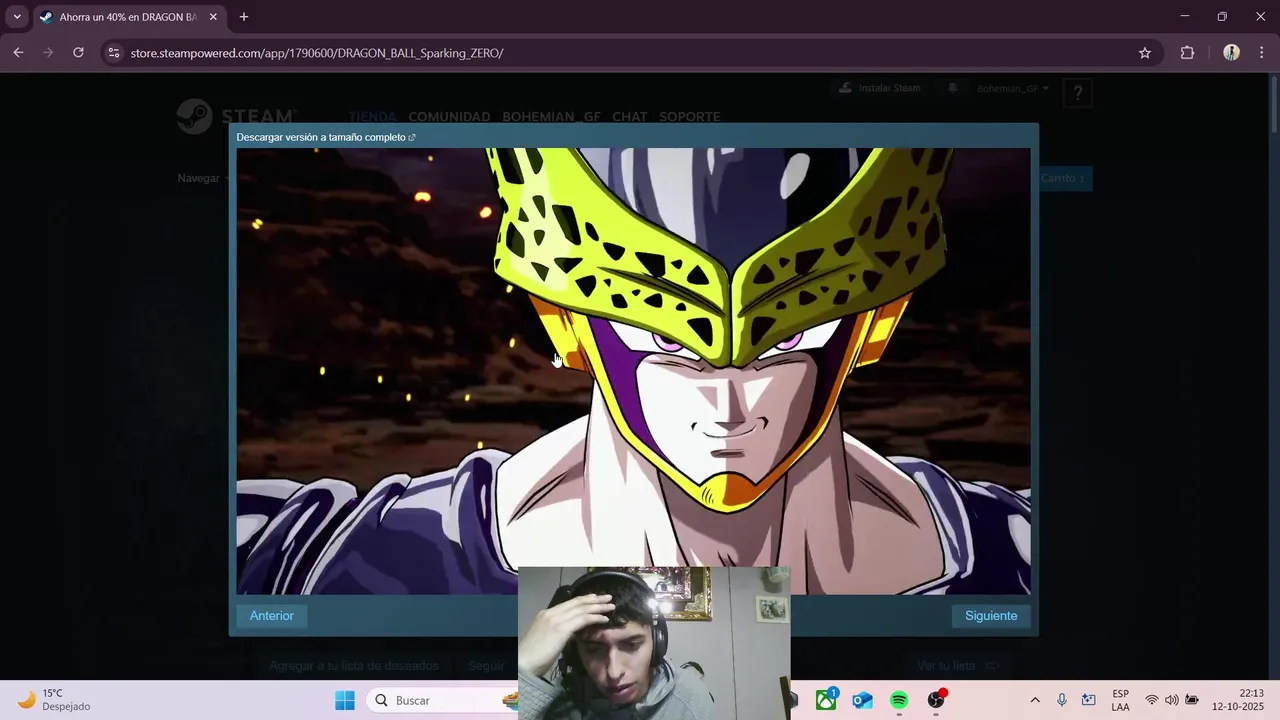Open the TIENDA menu on Steam
This screenshot has width=1280, height=720.
(372, 117)
